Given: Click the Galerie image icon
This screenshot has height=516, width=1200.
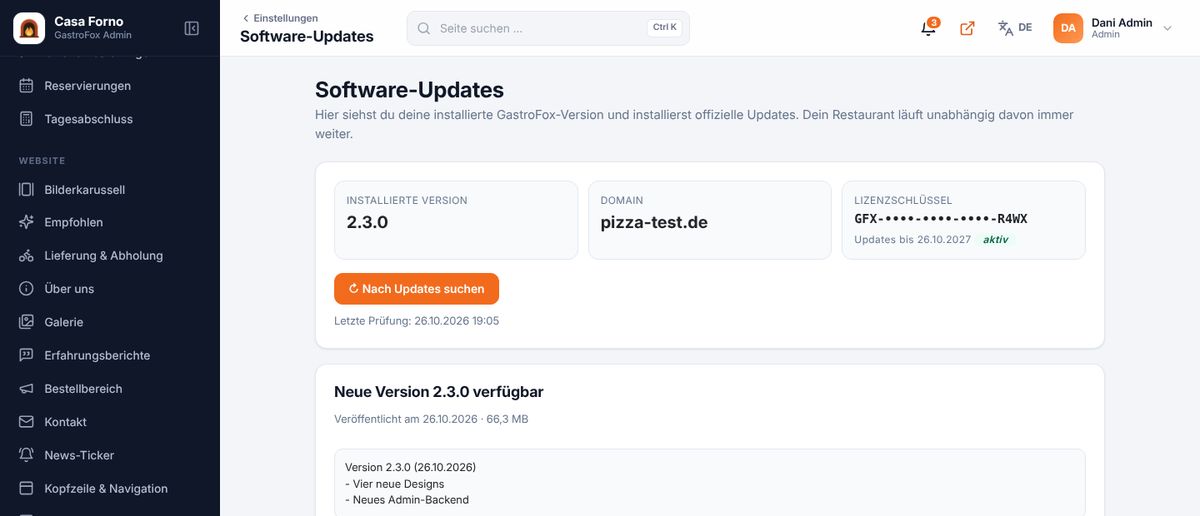Looking at the screenshot, I should coord(26,322).
